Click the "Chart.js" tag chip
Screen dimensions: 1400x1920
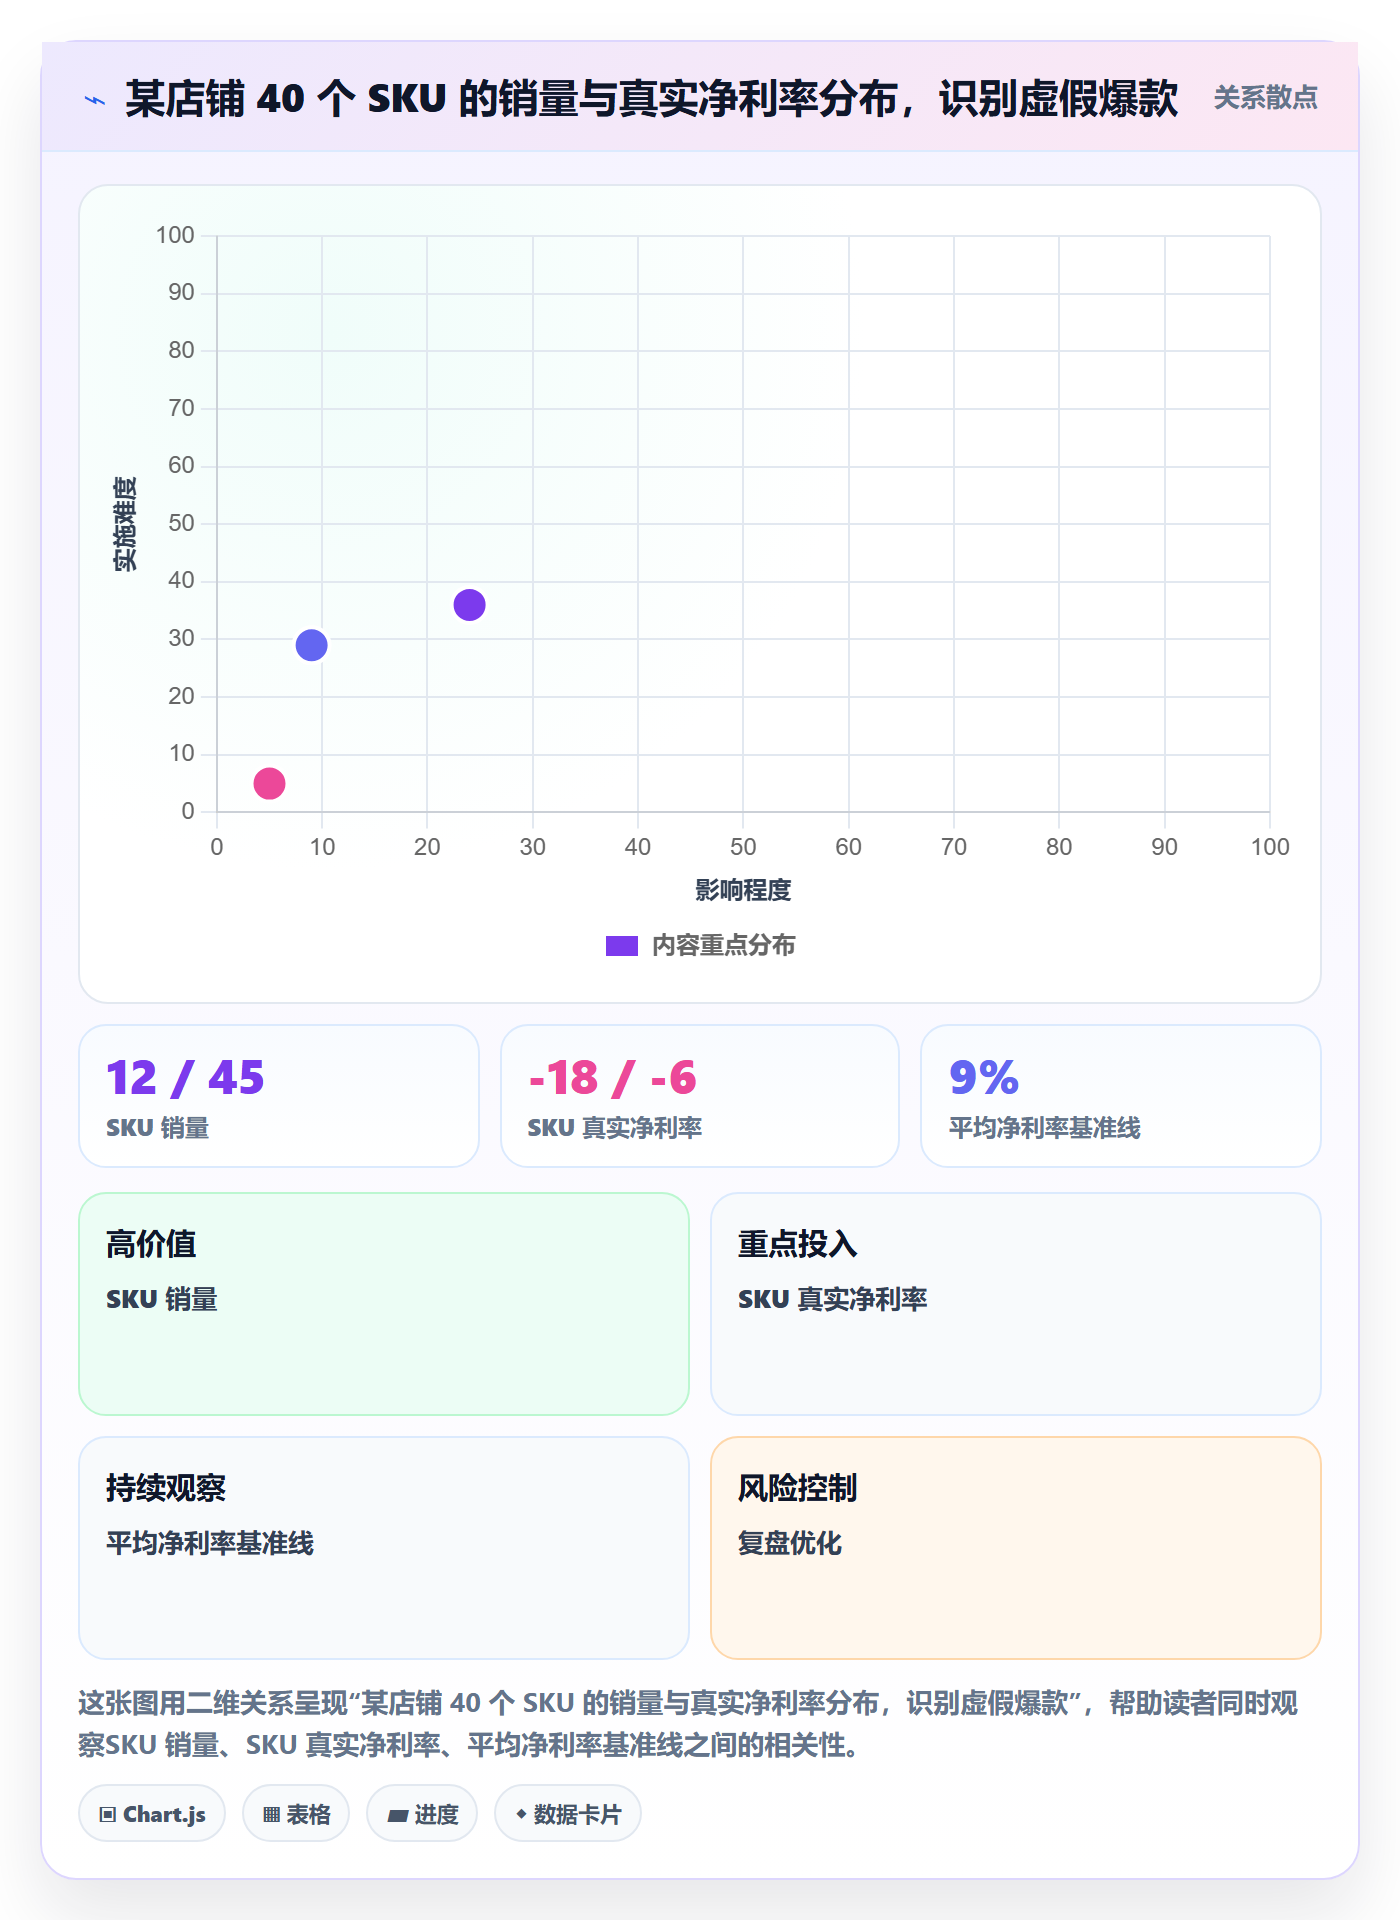[152, 1814]
